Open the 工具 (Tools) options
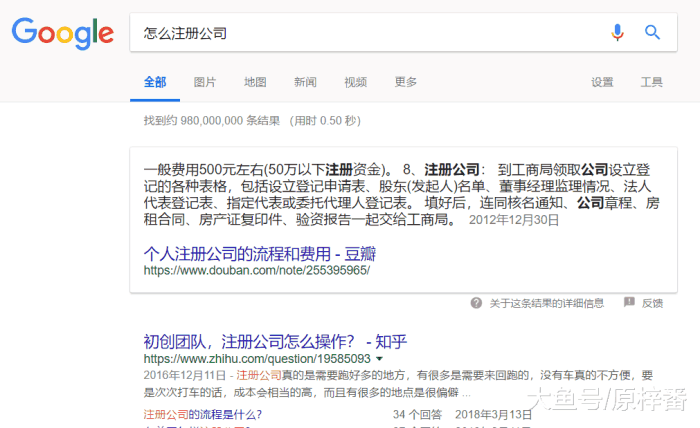This screenshot has height=428, width=700. [x=651, y=82]
